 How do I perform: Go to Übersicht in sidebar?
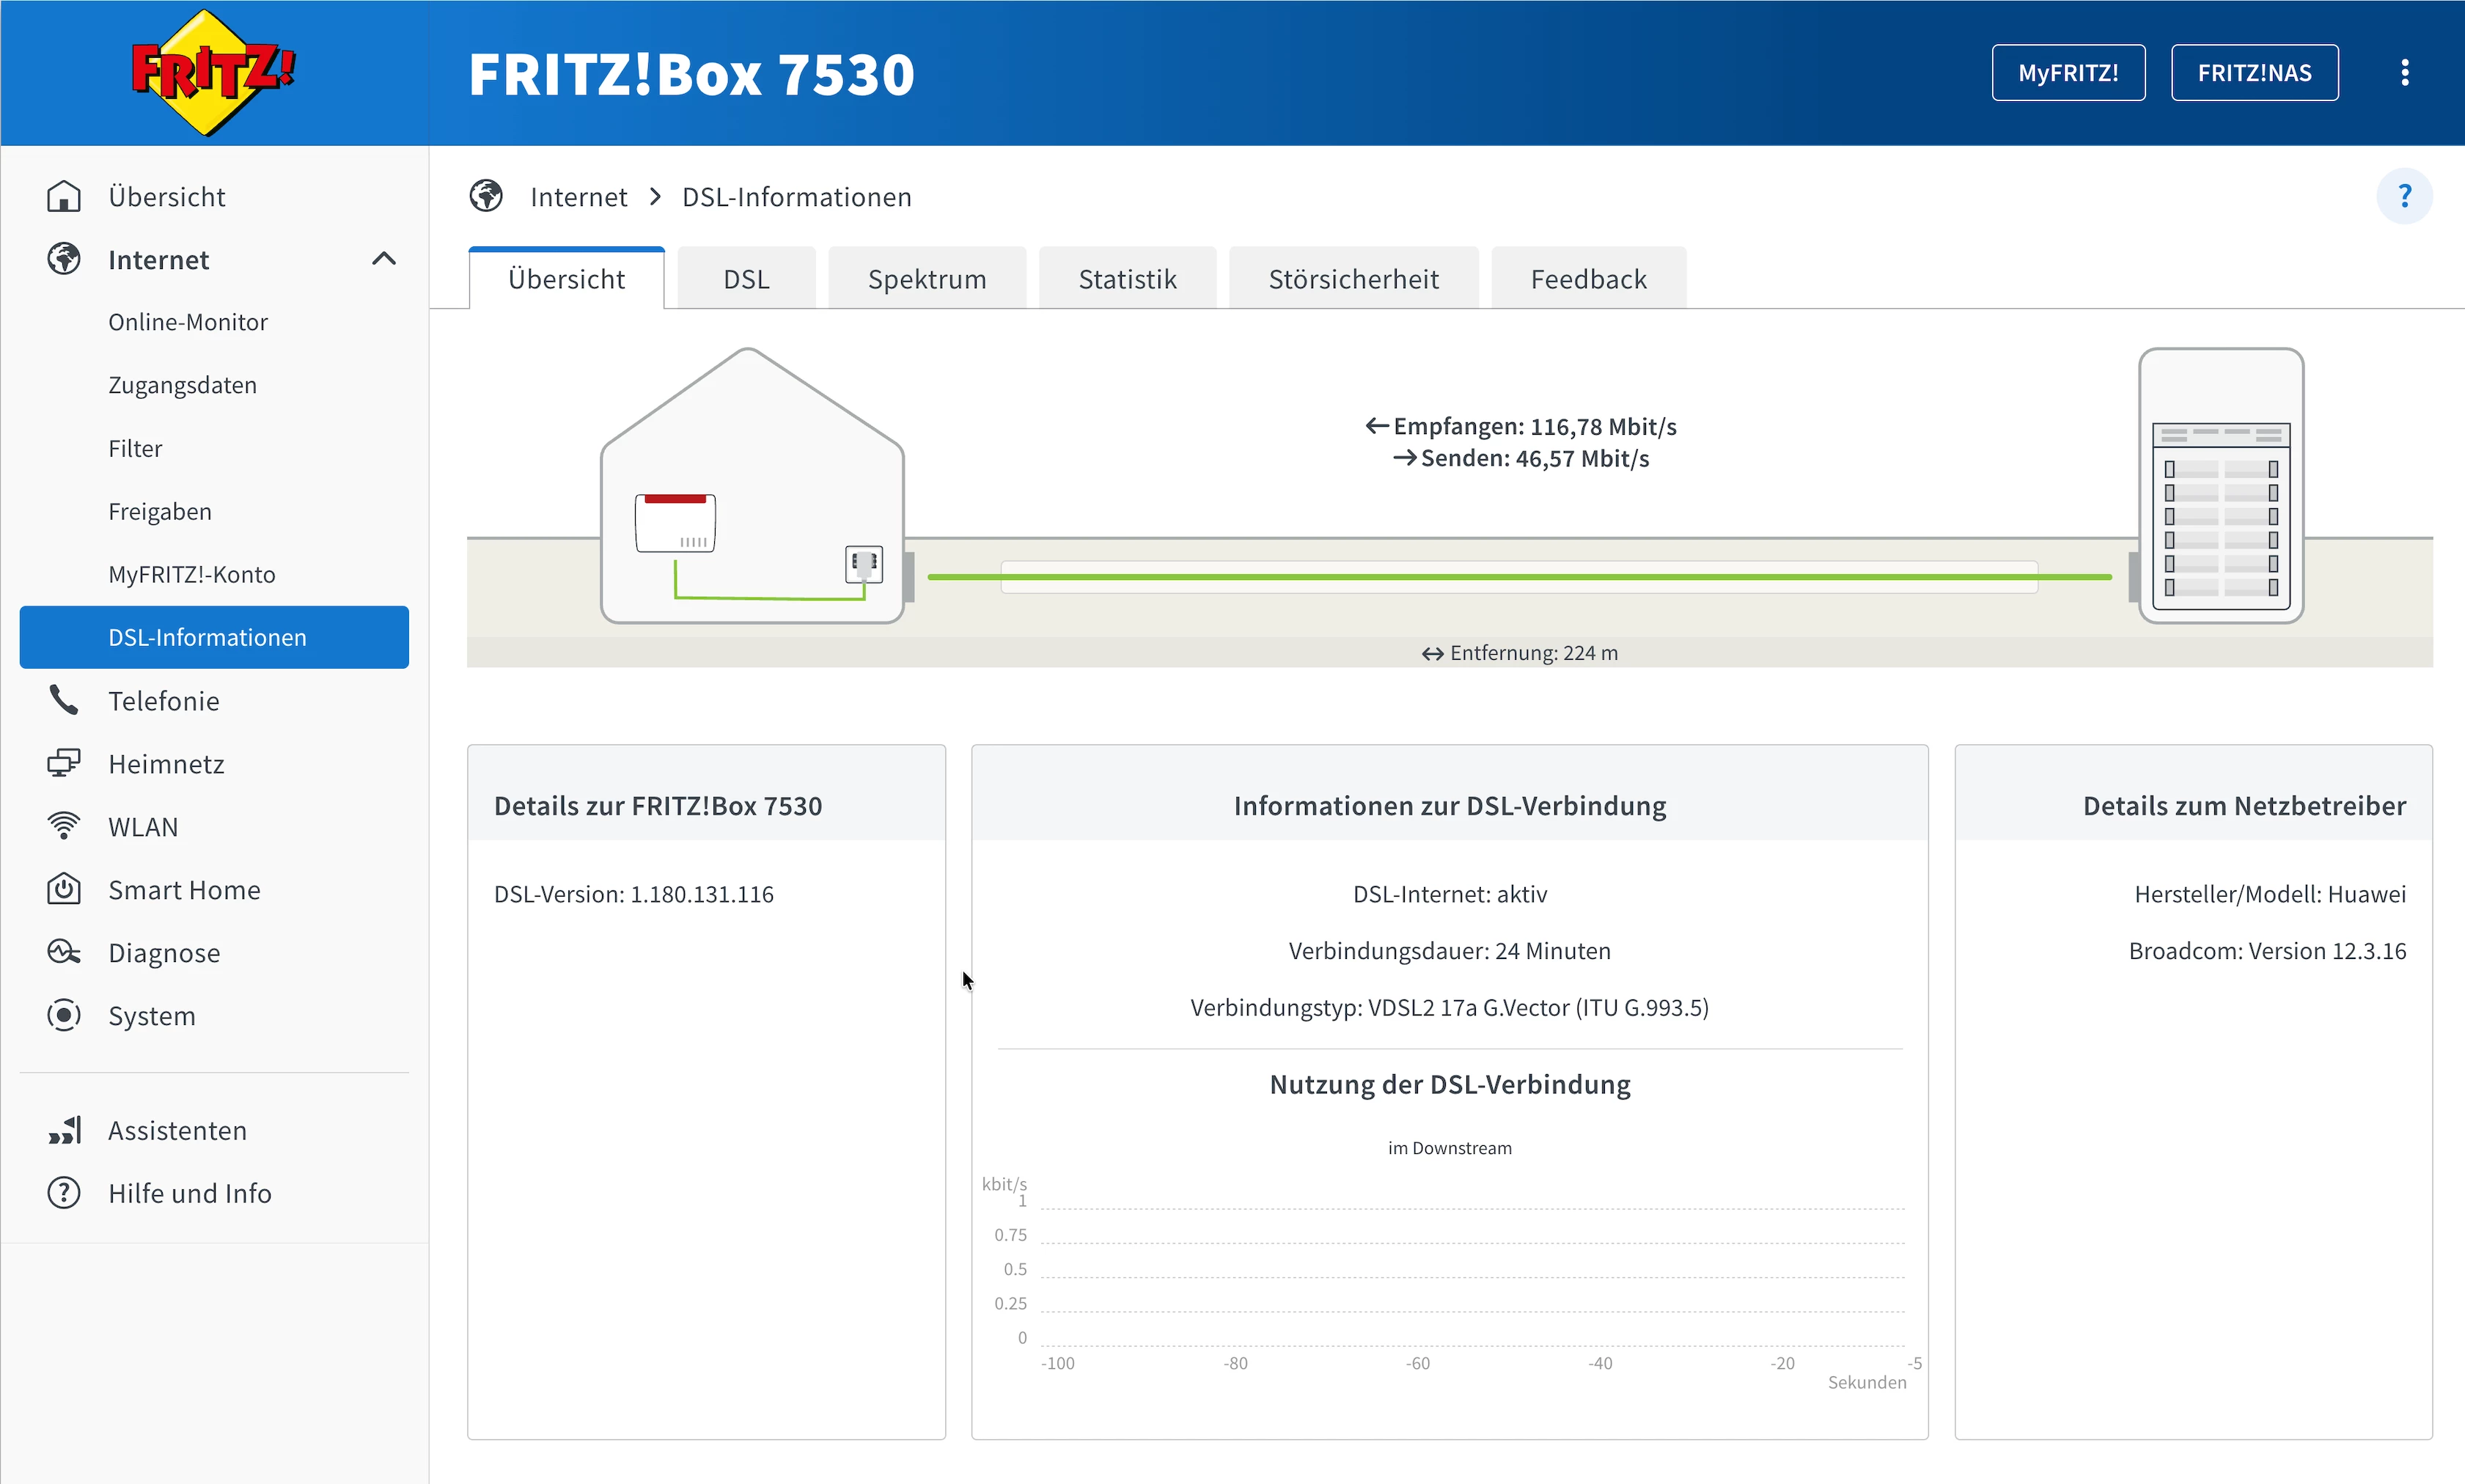tap(167, 196)
